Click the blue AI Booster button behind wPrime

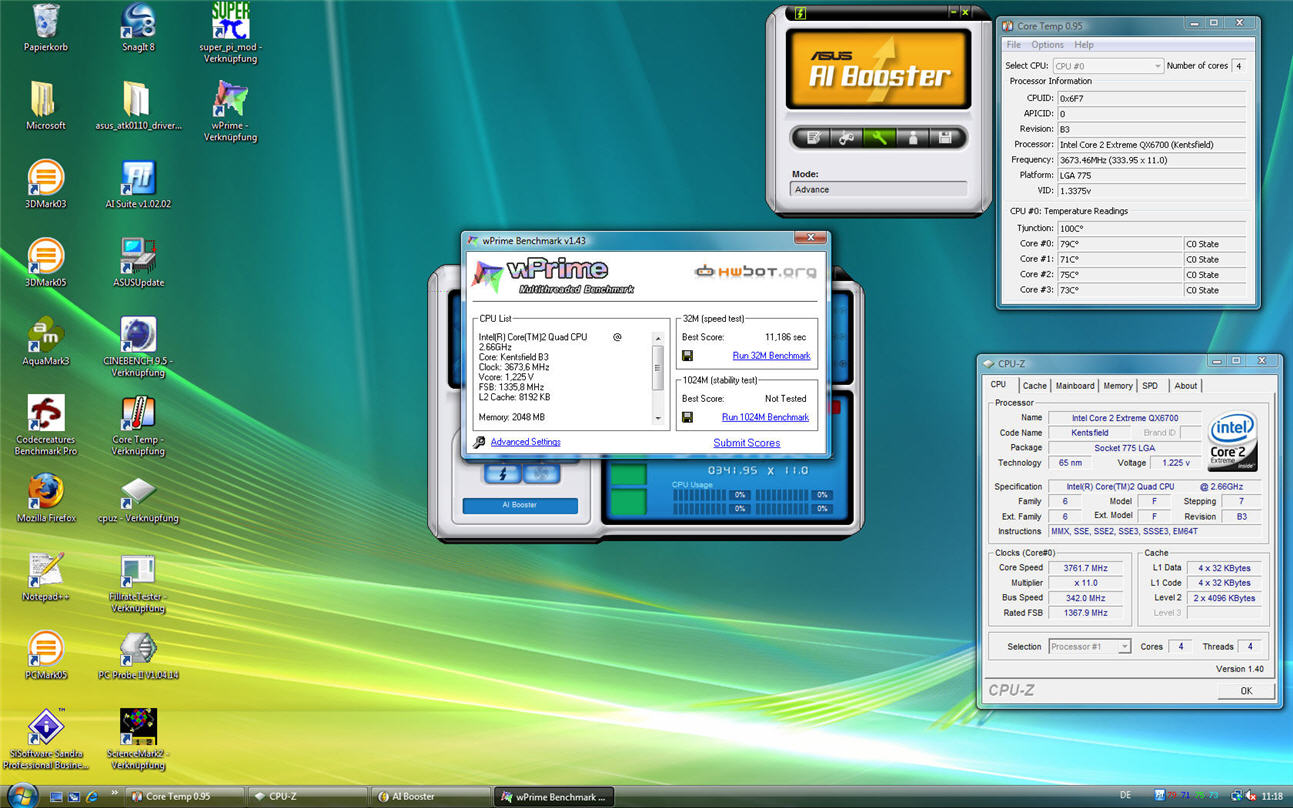coord(520,505)
